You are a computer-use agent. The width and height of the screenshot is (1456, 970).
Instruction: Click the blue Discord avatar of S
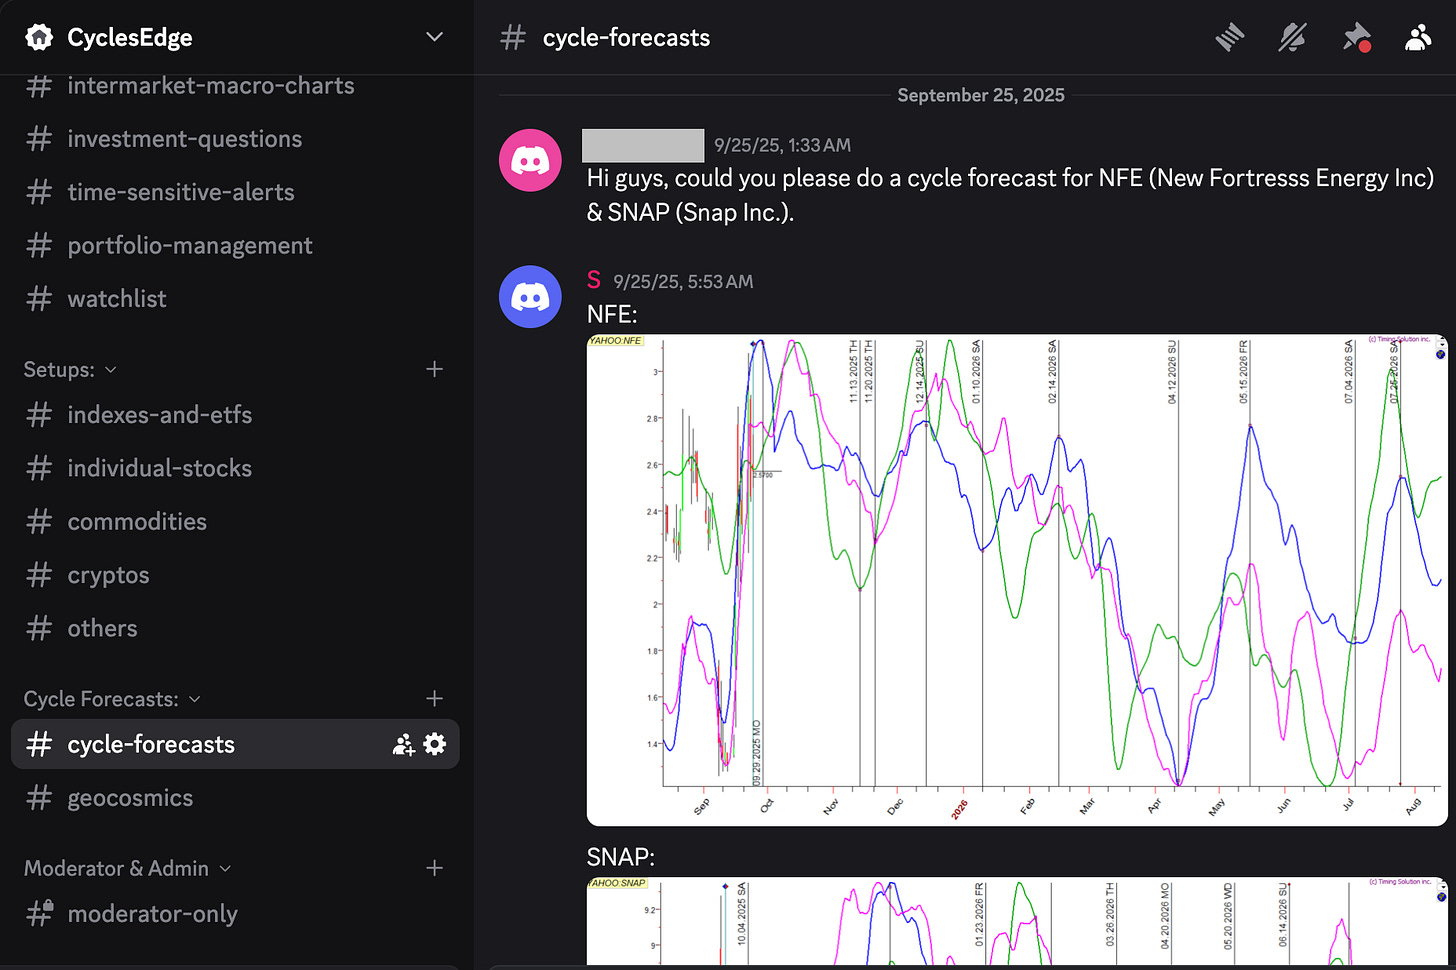click(530, 296)
